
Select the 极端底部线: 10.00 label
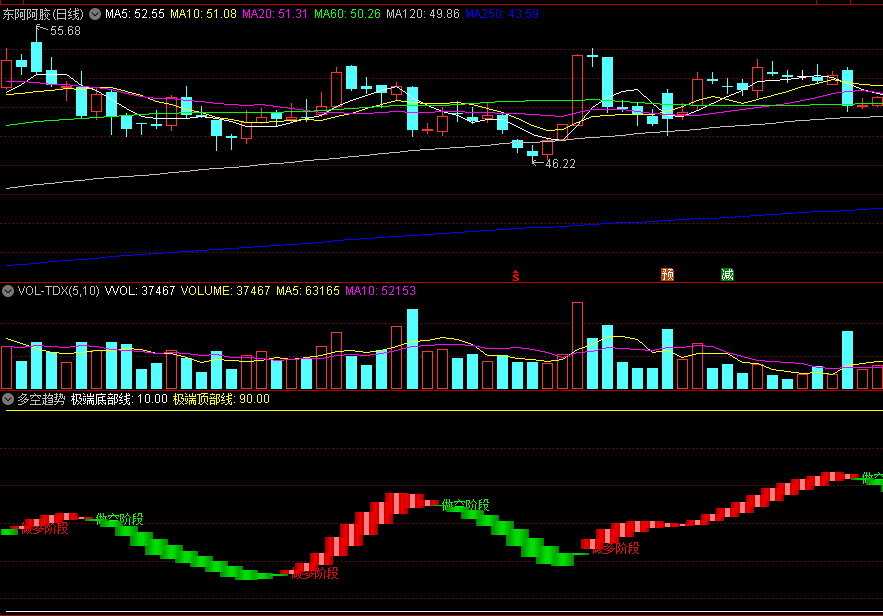point(119,399)
